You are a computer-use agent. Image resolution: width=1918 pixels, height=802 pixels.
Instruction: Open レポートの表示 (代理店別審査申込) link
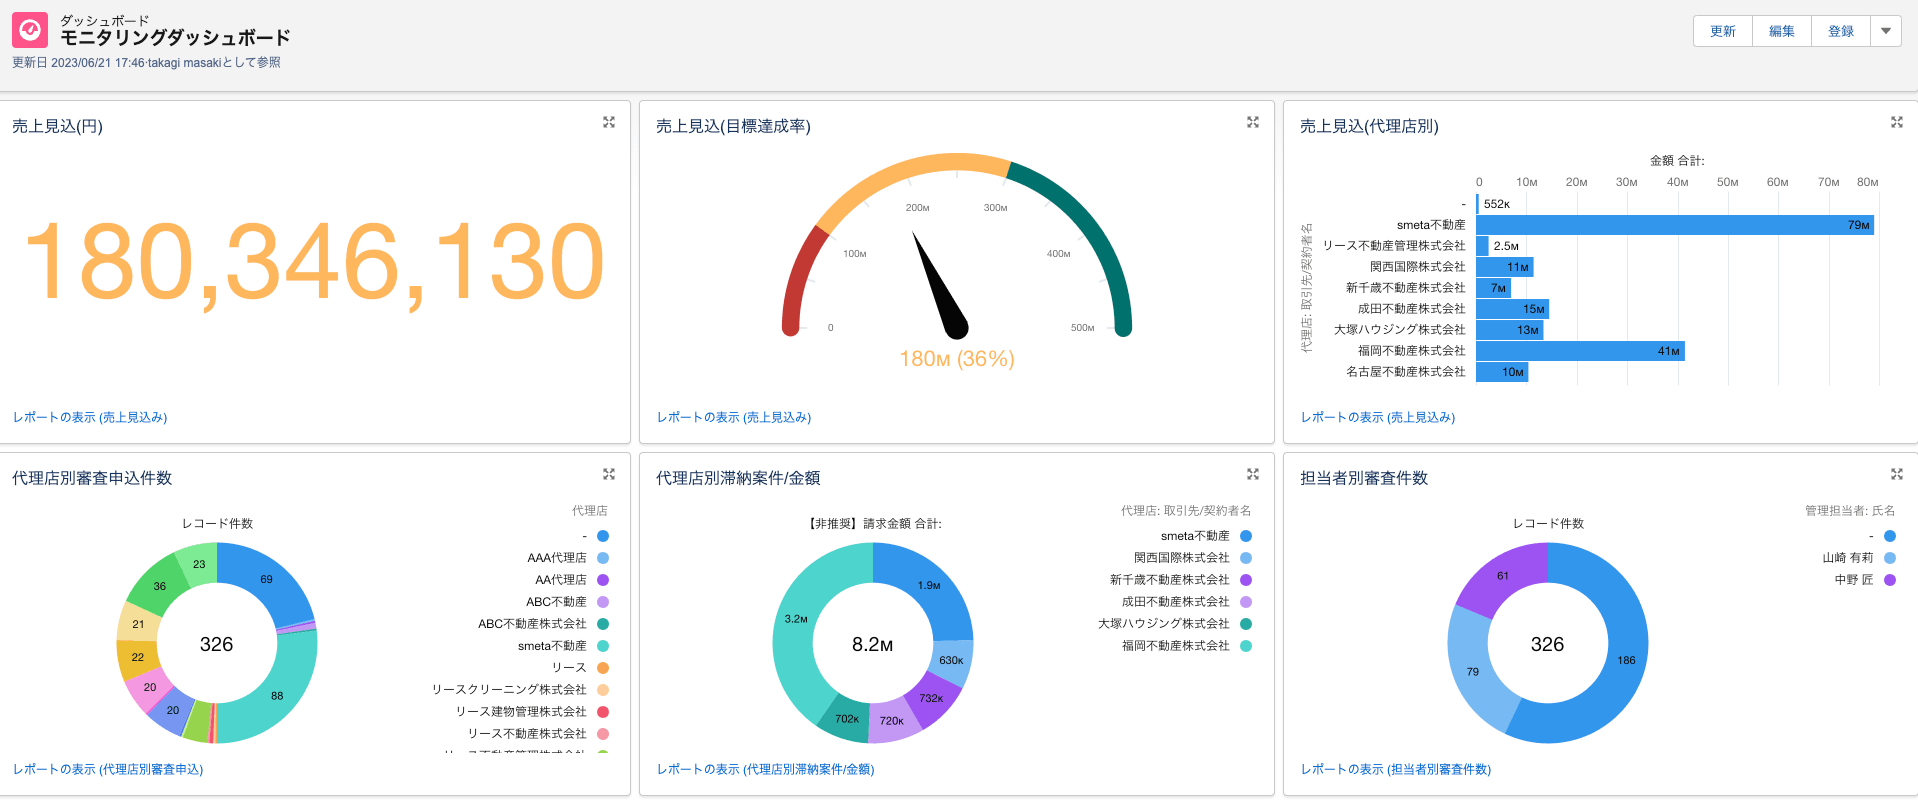(x=108, y=769)
